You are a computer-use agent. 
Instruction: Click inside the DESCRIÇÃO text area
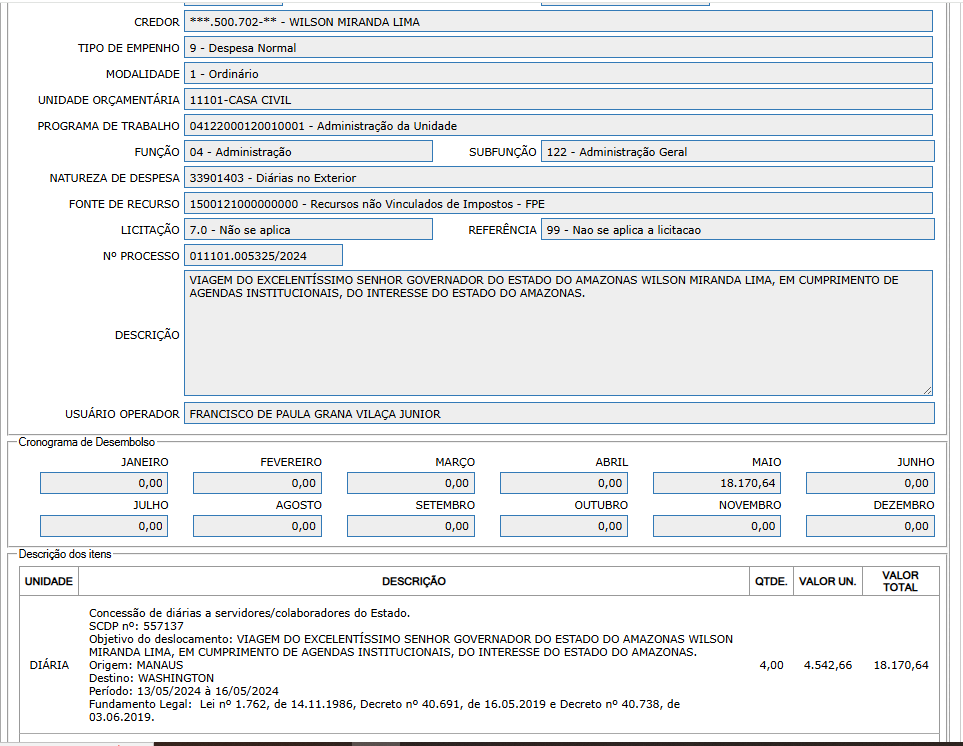click(558, 340)
